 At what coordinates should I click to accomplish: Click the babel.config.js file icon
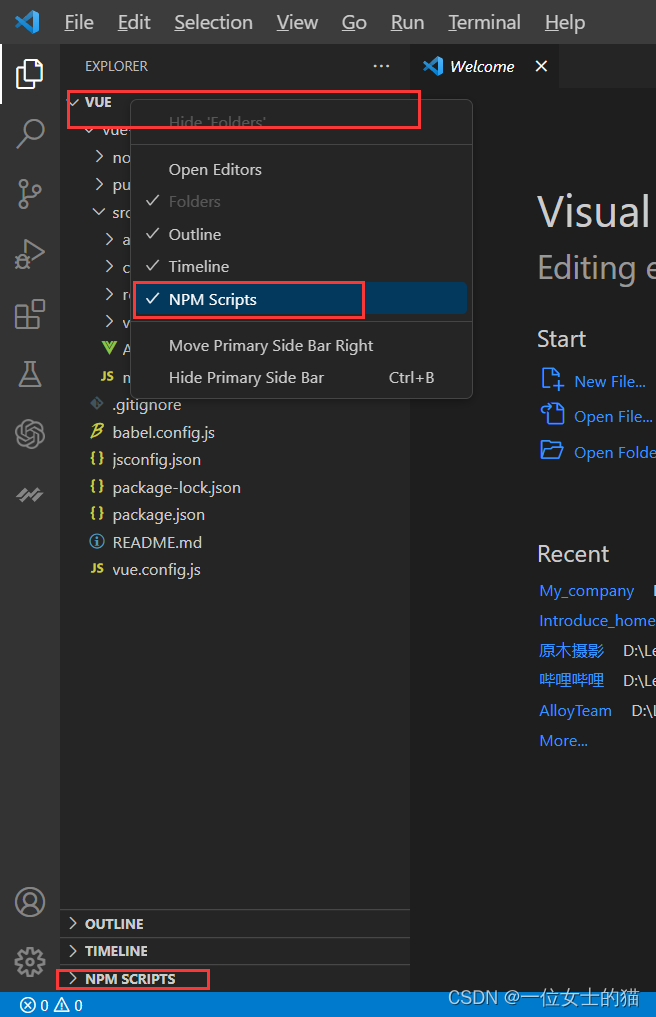click(x=97, y=431)
